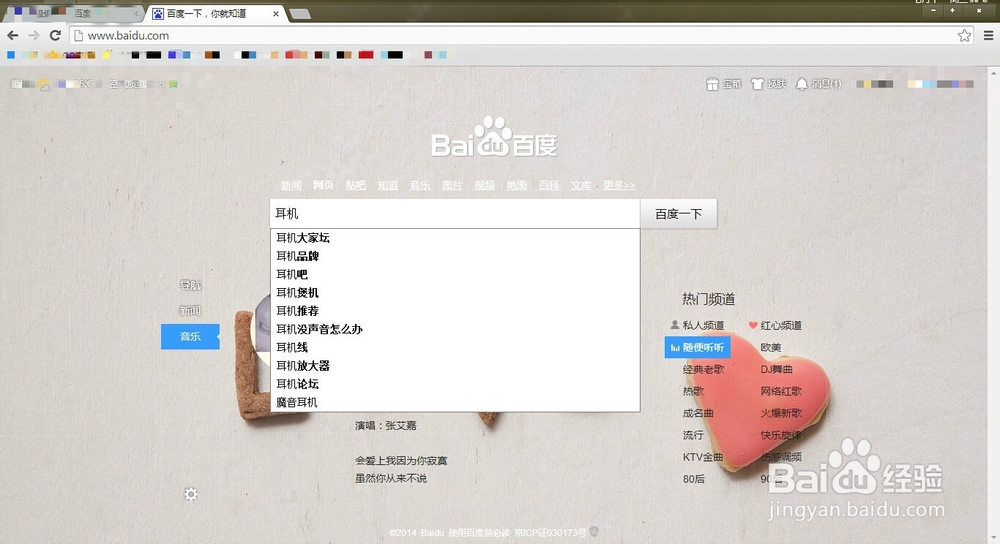Choose the DJ舞曲 channel
Image resolution: width=1000 pixels, height=544 pixels.
pyautogui.click(x=776, y=369)
